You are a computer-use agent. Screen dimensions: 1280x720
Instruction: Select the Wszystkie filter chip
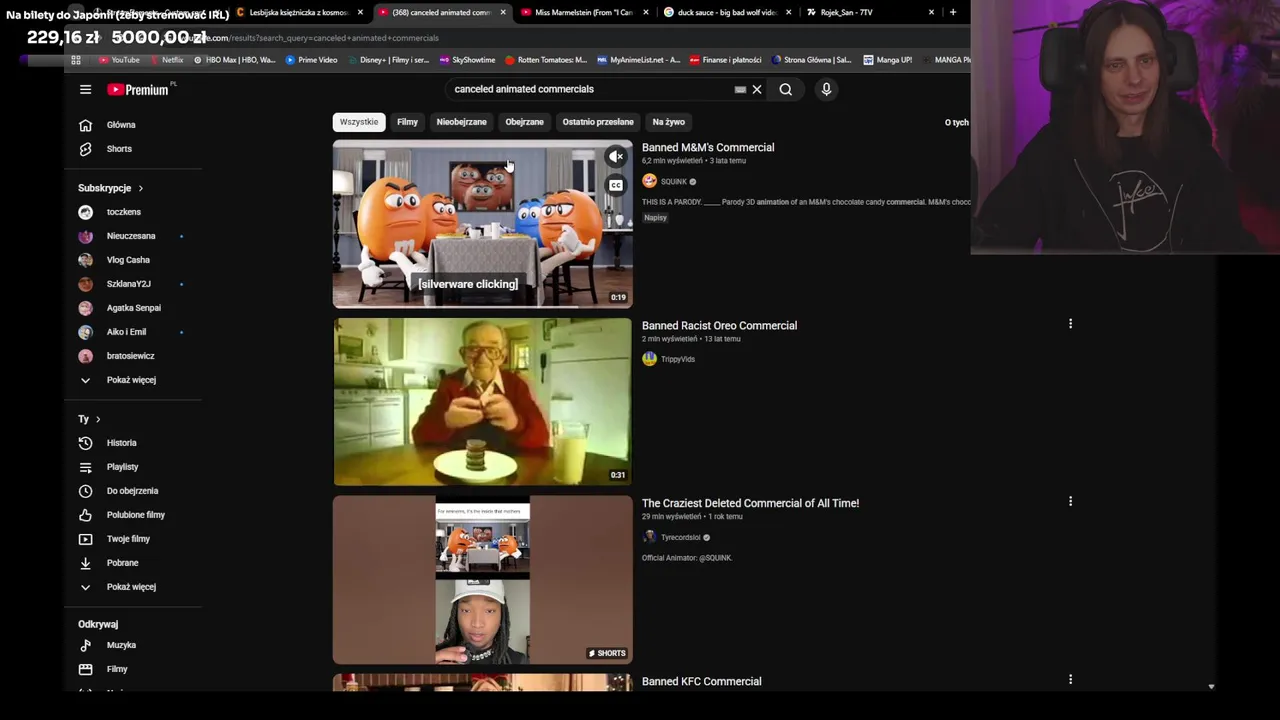(x=359, y=122)
